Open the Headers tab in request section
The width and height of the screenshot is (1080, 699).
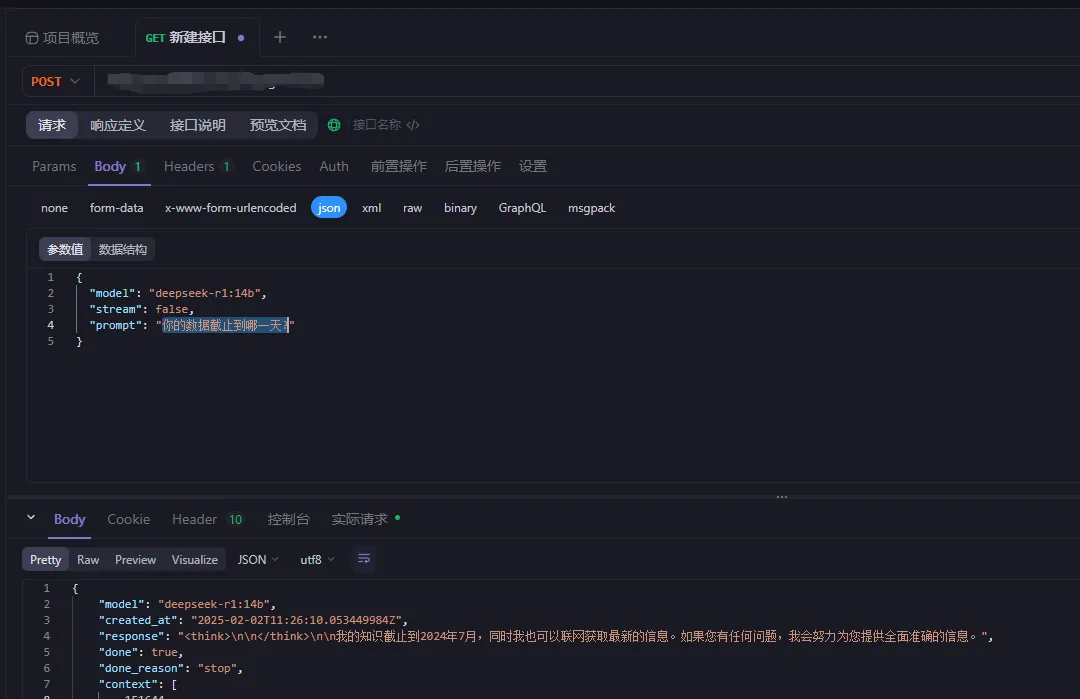[x=190, y=166]
